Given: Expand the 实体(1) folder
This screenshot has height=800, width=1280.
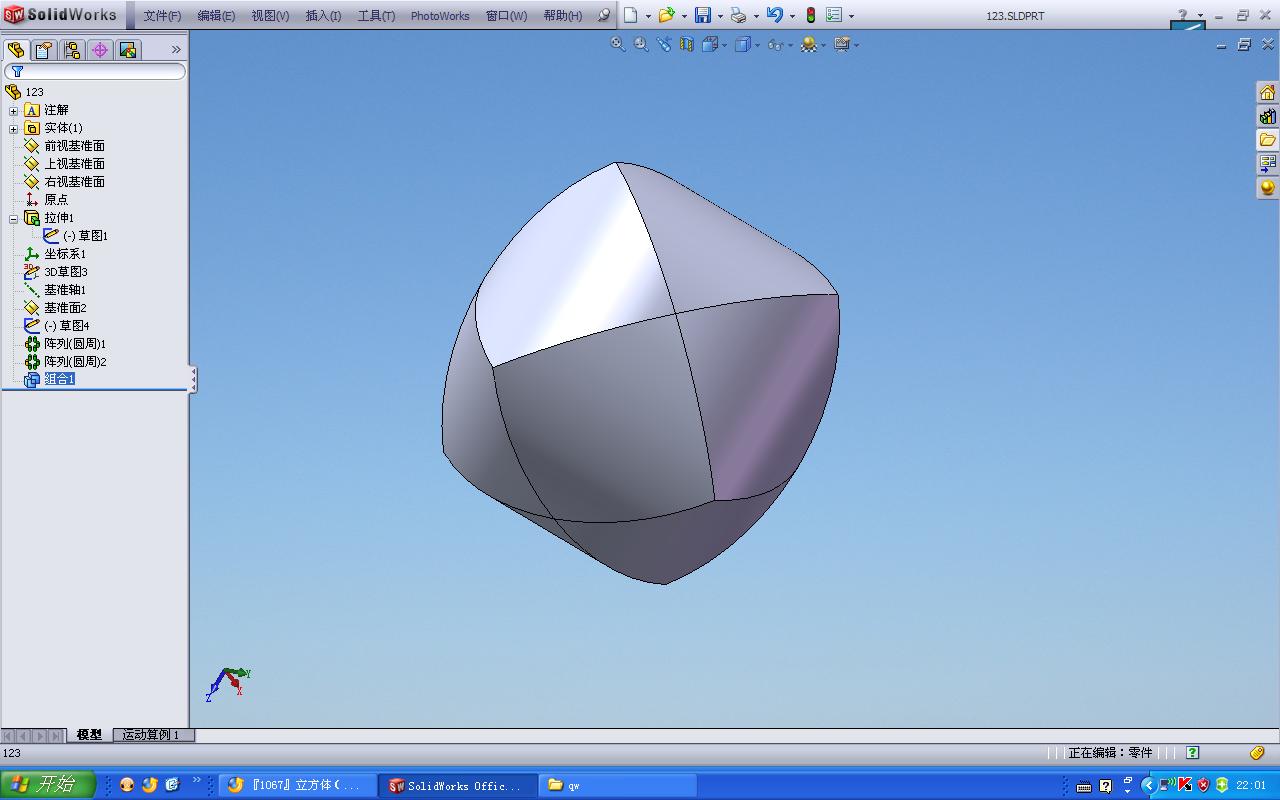Looking at the screenshot, I should click(x=13, y=129).
